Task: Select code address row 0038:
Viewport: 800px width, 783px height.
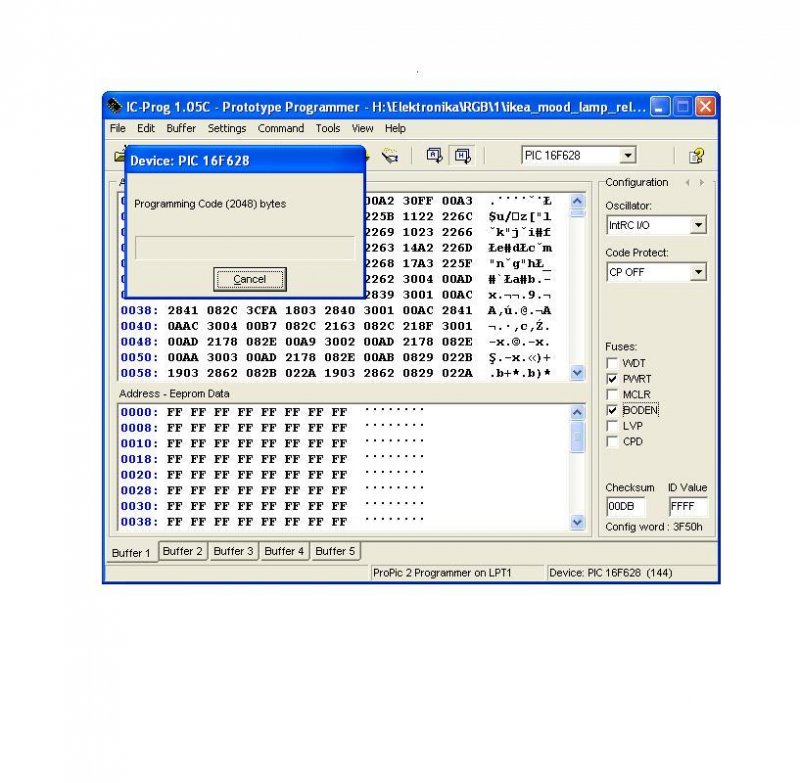Action: point(139,310)
